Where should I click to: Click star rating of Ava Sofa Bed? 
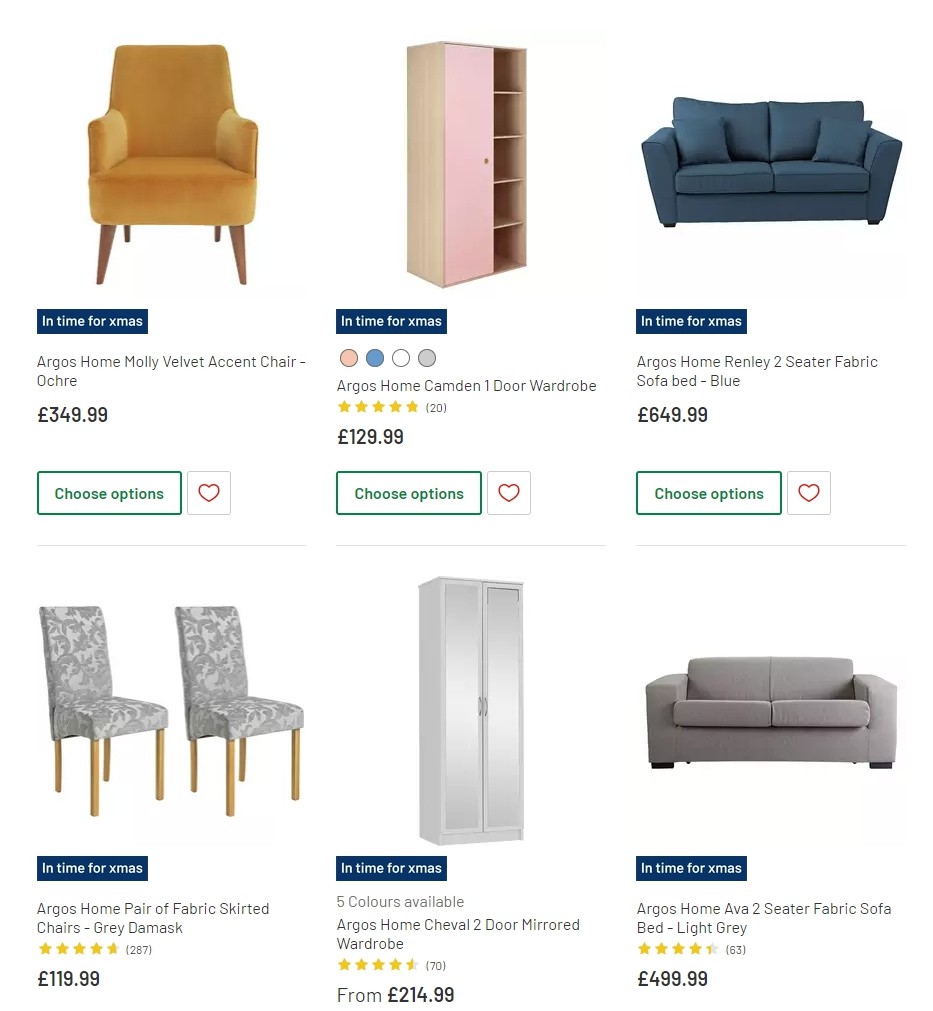(x=679, y=950)
